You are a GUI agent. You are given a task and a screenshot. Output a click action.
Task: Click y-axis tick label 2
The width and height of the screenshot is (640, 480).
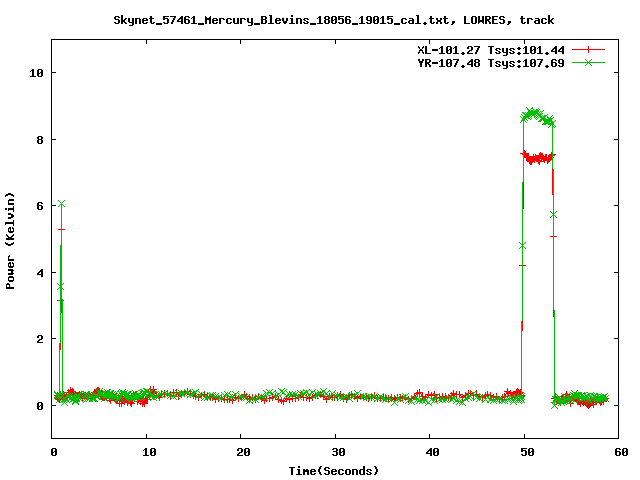[40, 339]
